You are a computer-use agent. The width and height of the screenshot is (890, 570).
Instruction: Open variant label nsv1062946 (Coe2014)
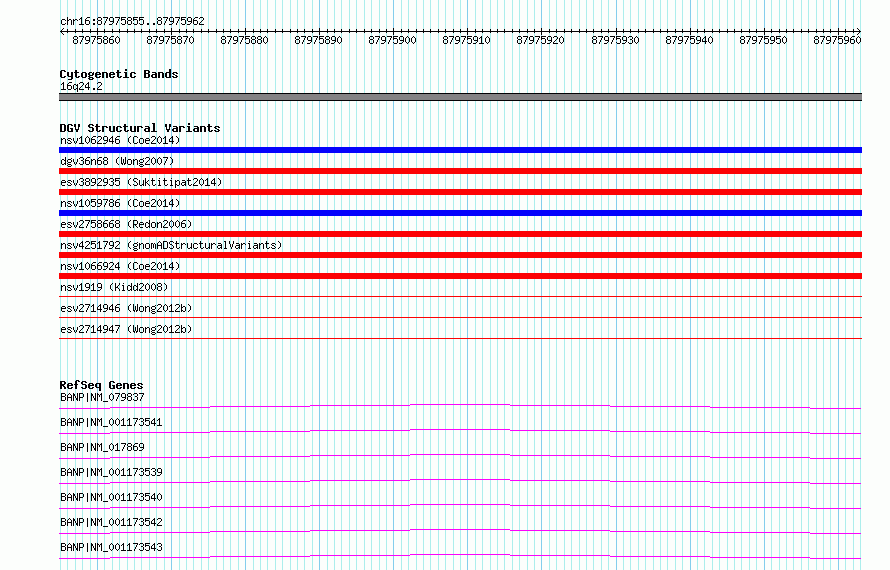pos(120,140)
